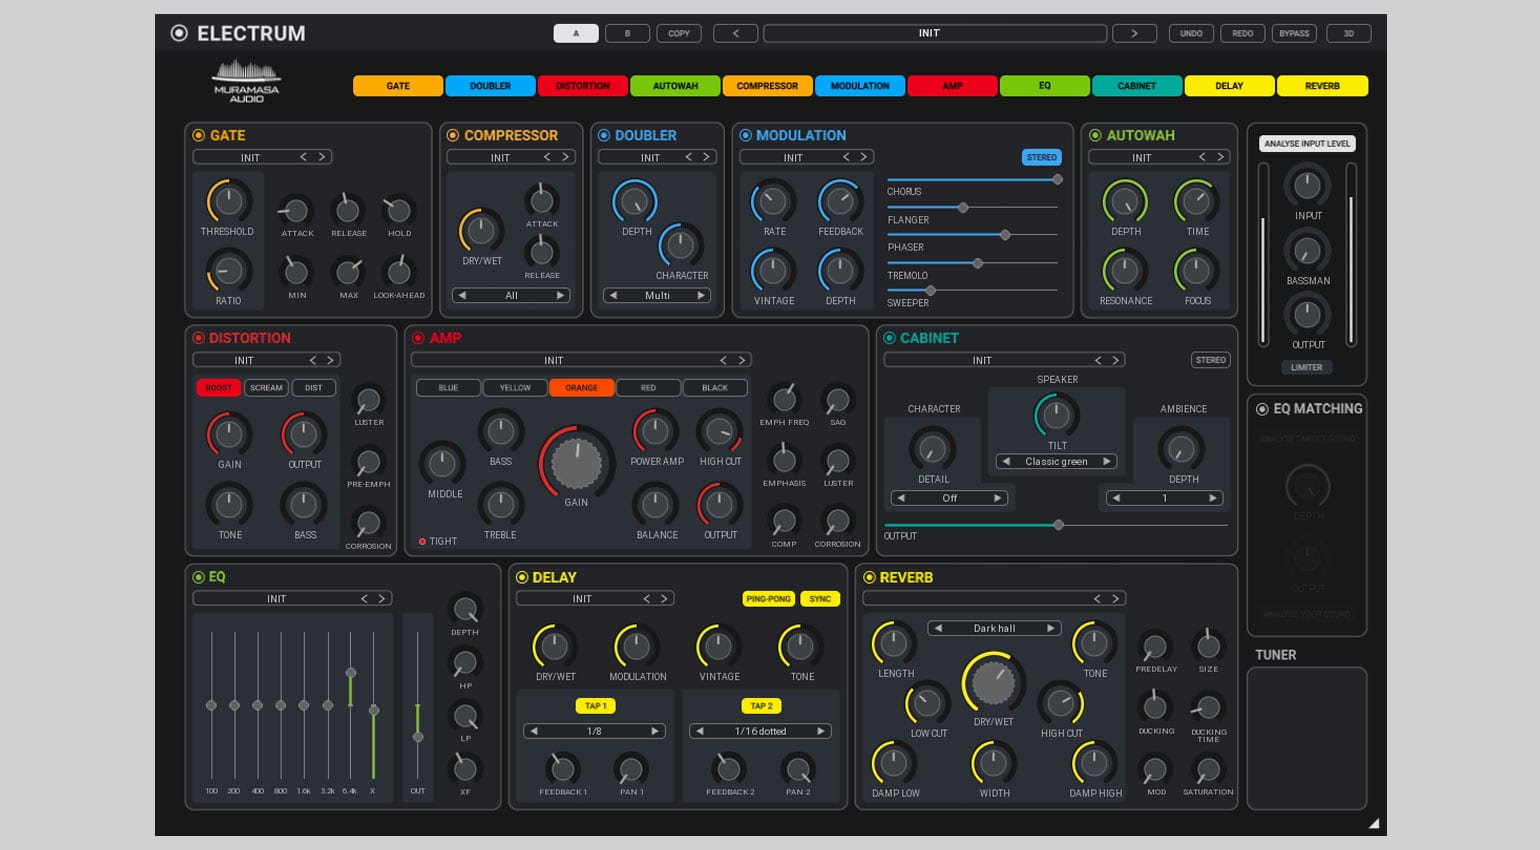Switch to preset slot B
The image size is (1540, 850).
point(627,33)
